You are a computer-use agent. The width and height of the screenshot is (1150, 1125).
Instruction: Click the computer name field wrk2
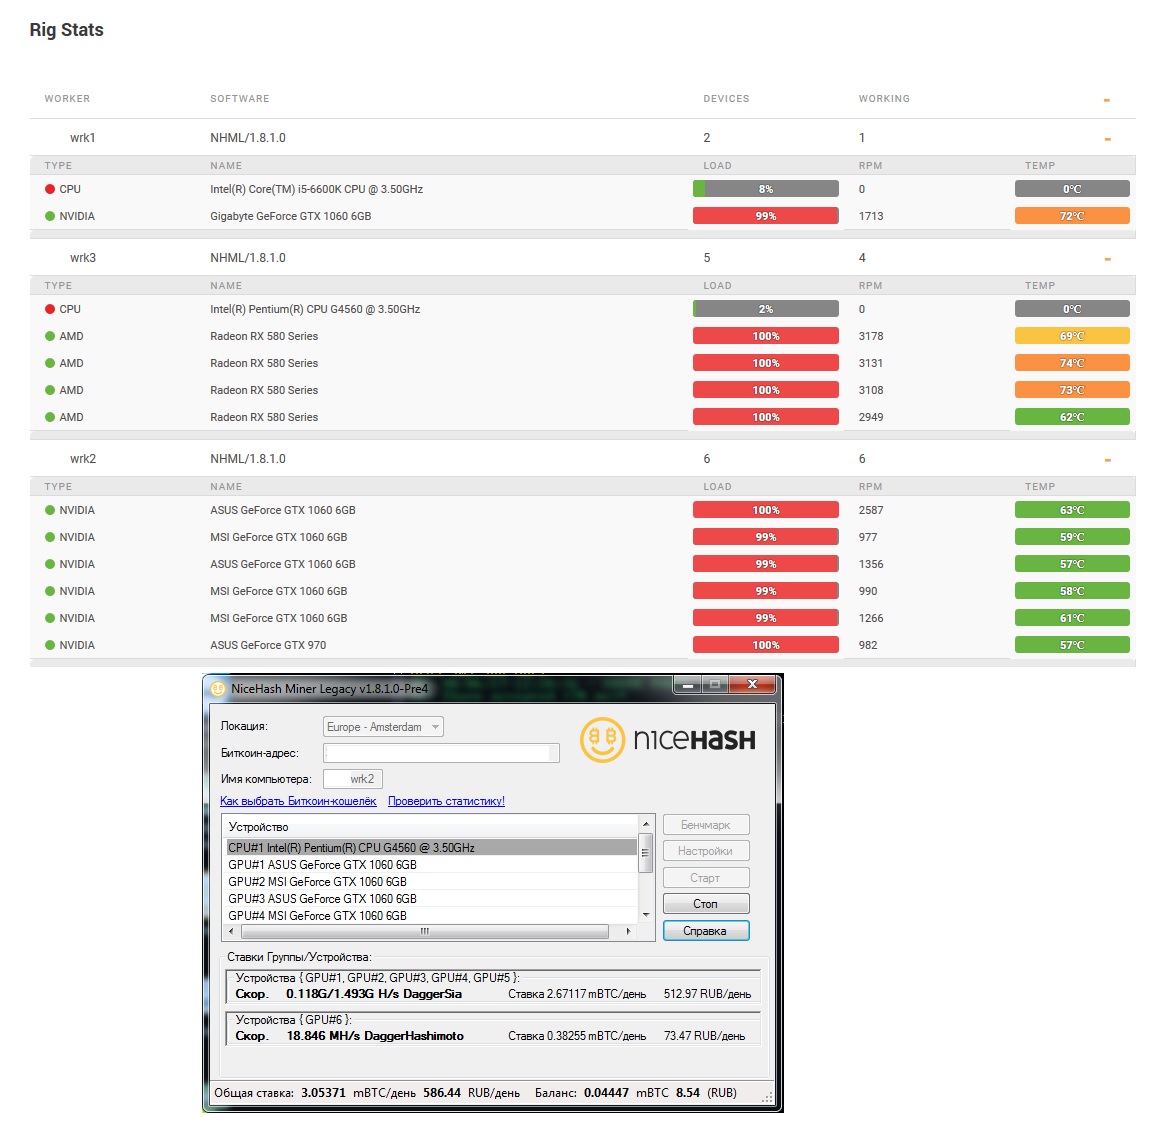(353, 779)
